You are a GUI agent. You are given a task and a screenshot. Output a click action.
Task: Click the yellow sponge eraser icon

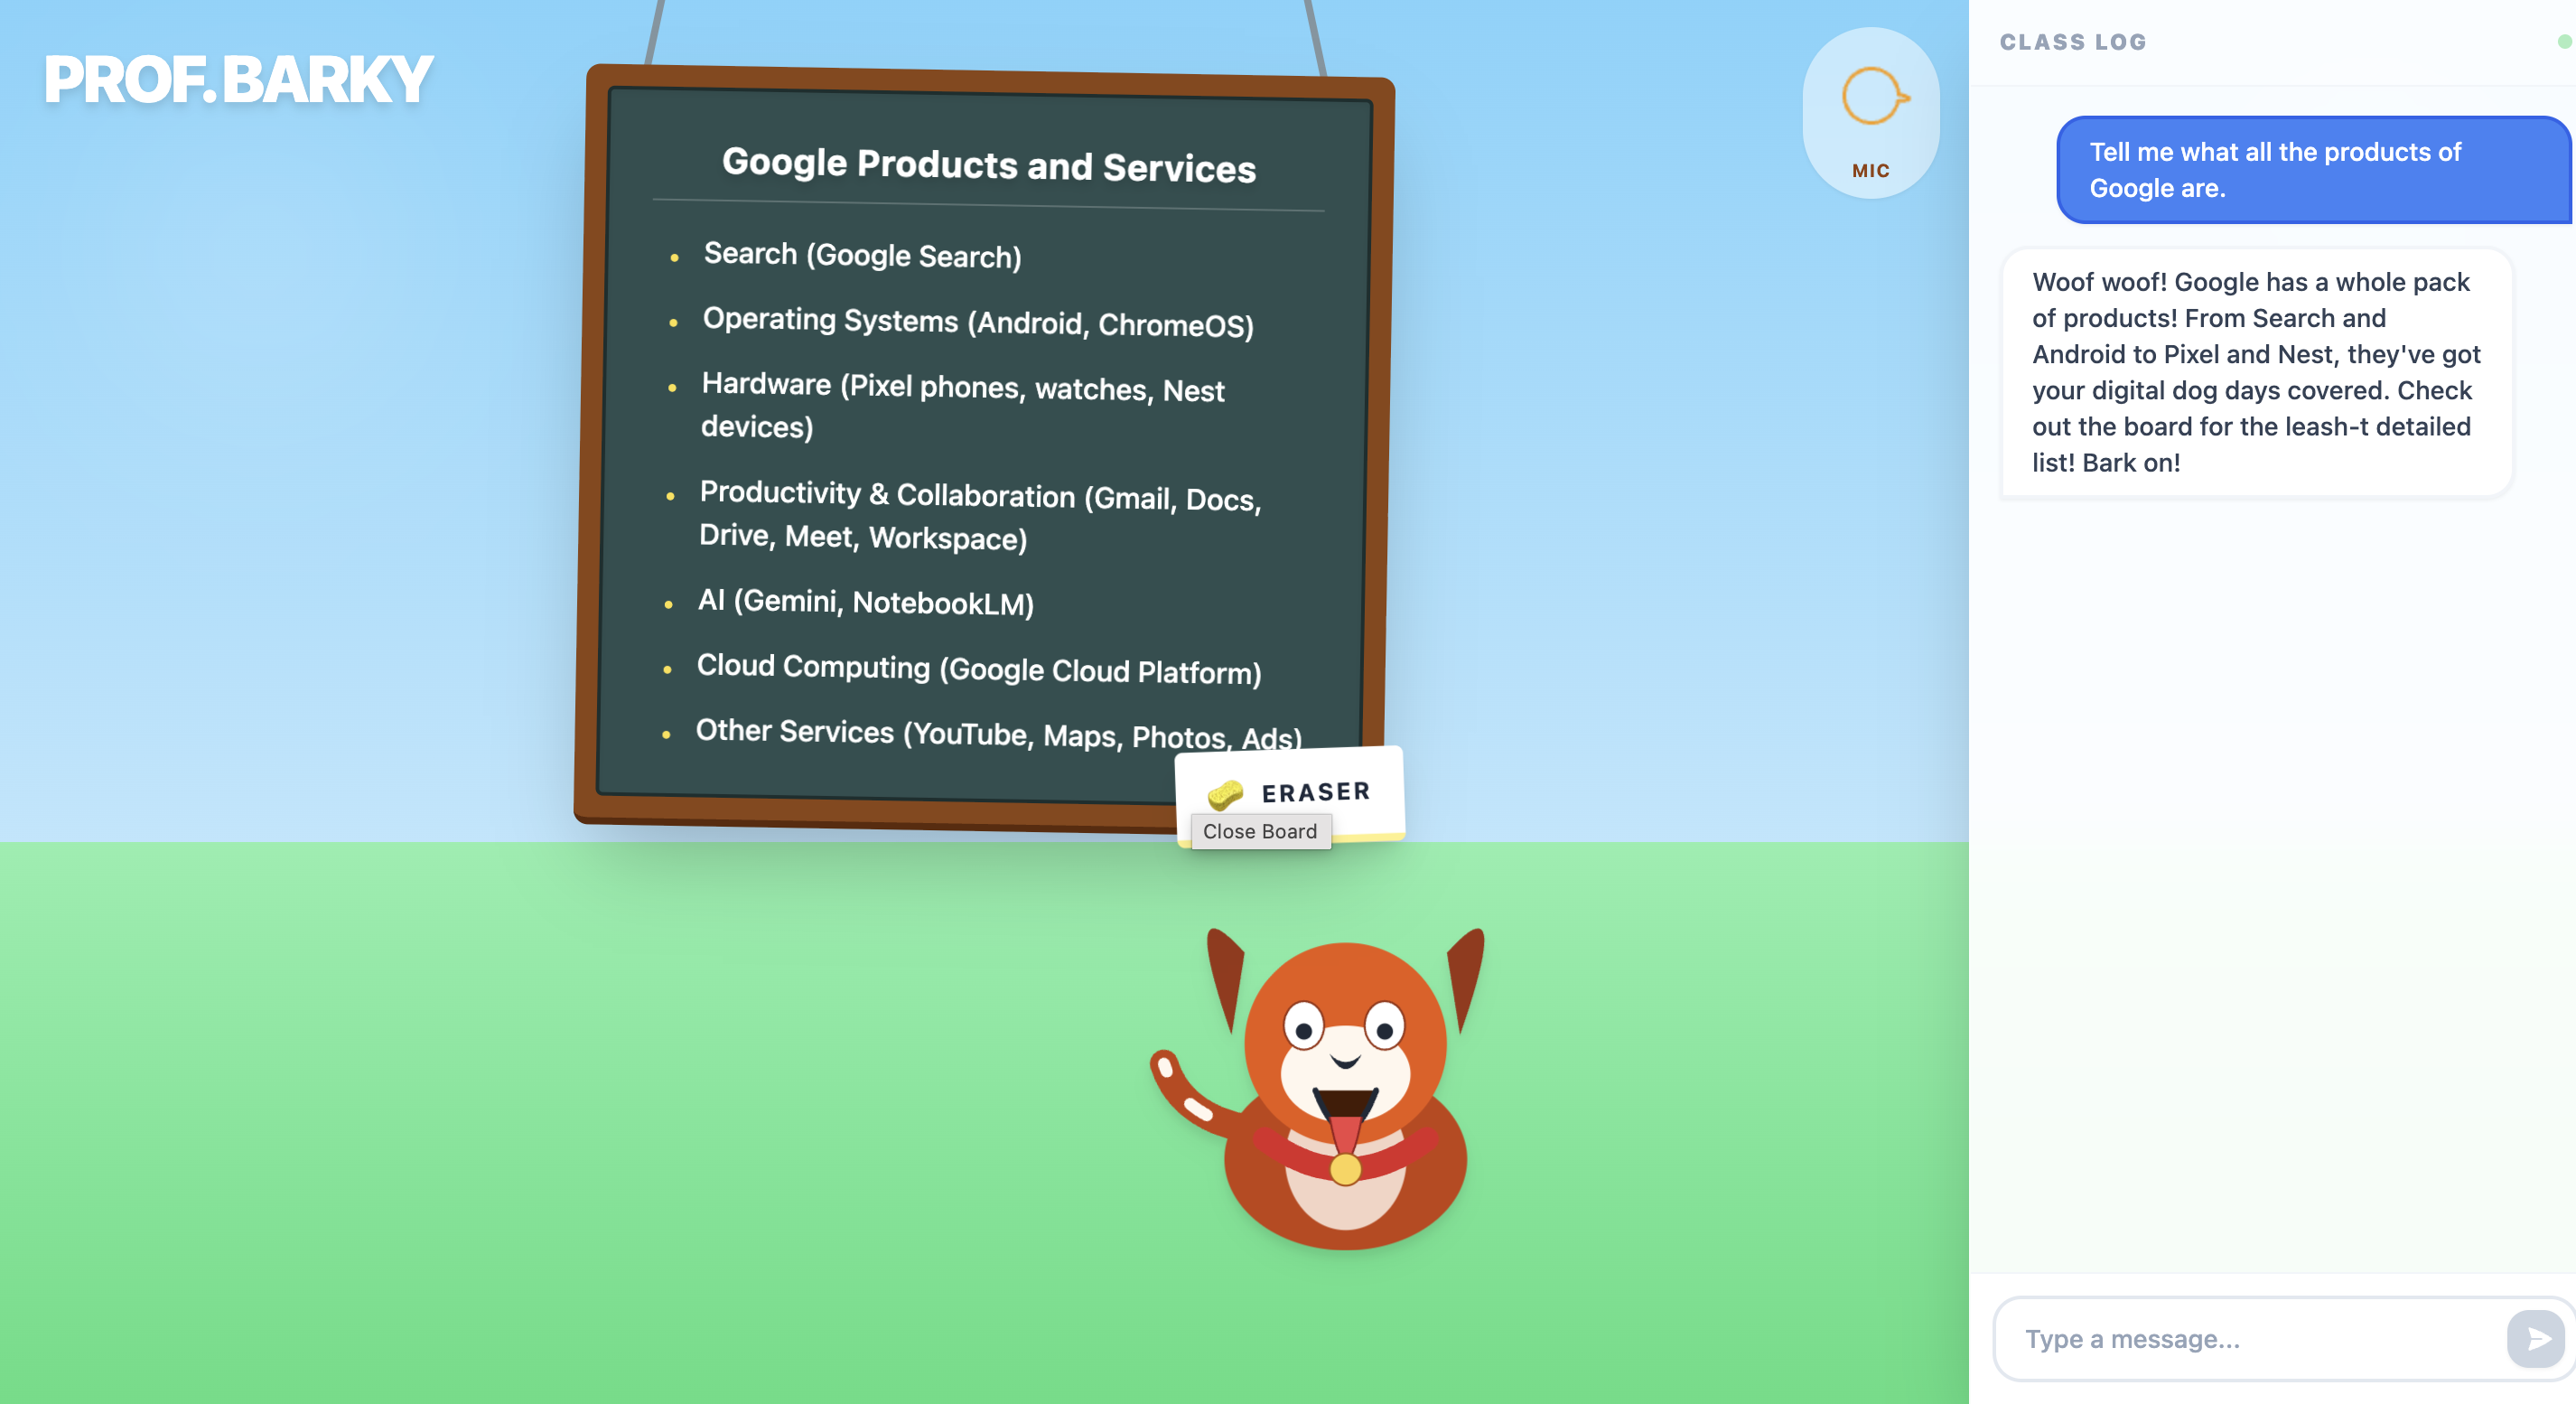pyautogui.click(x=1224, y=794)
